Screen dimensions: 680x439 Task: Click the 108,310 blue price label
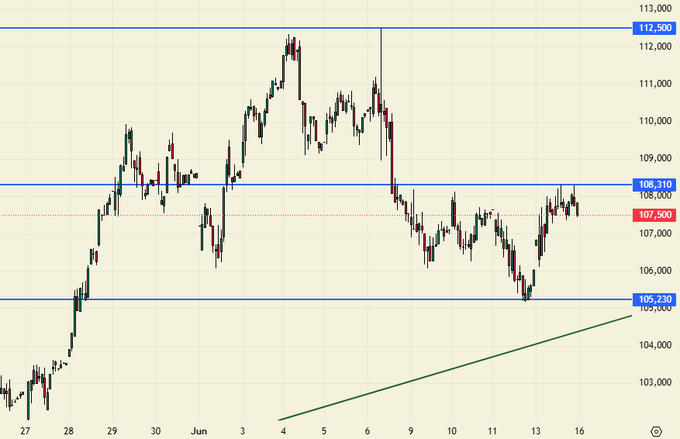pyautogui.click(x=655, y=185)
